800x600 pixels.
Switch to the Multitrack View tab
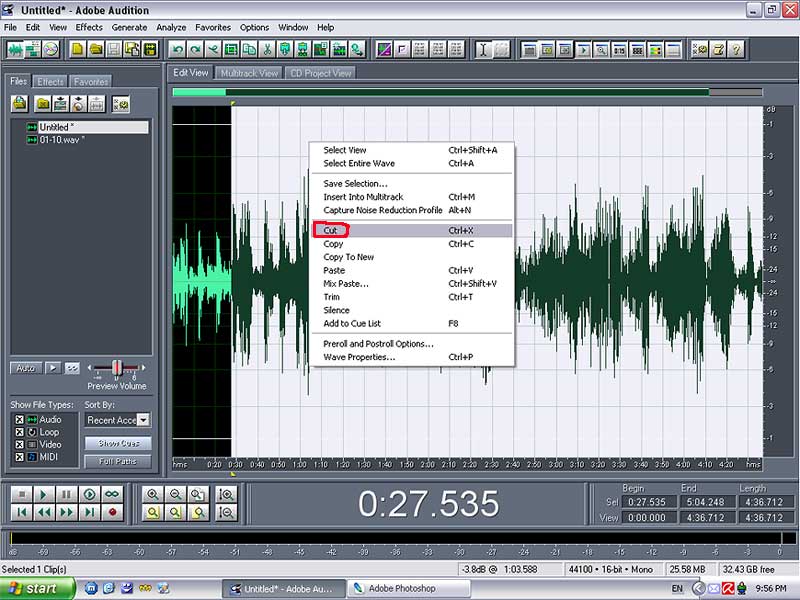pyautogui.click(x=249, y=73)
